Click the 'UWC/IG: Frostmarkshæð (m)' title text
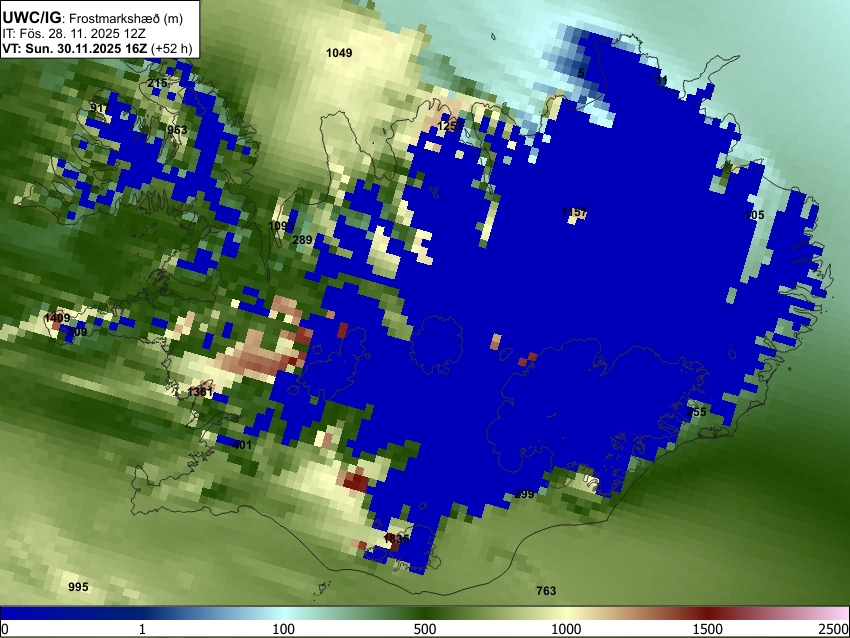 point(93,18)
